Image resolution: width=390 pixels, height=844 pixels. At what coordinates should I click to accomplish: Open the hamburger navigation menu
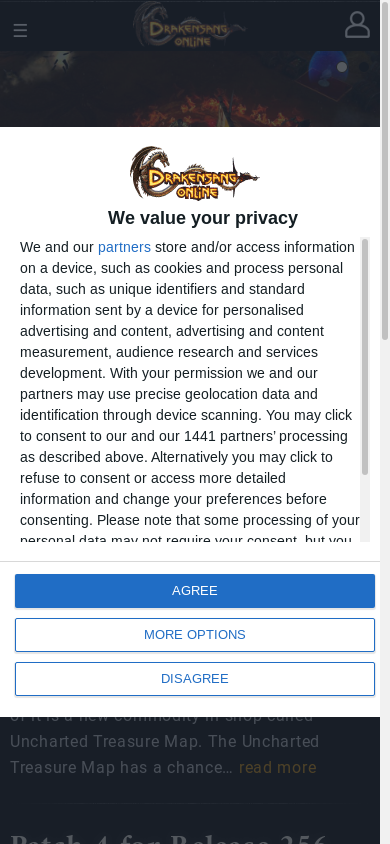tap(20, 31)
